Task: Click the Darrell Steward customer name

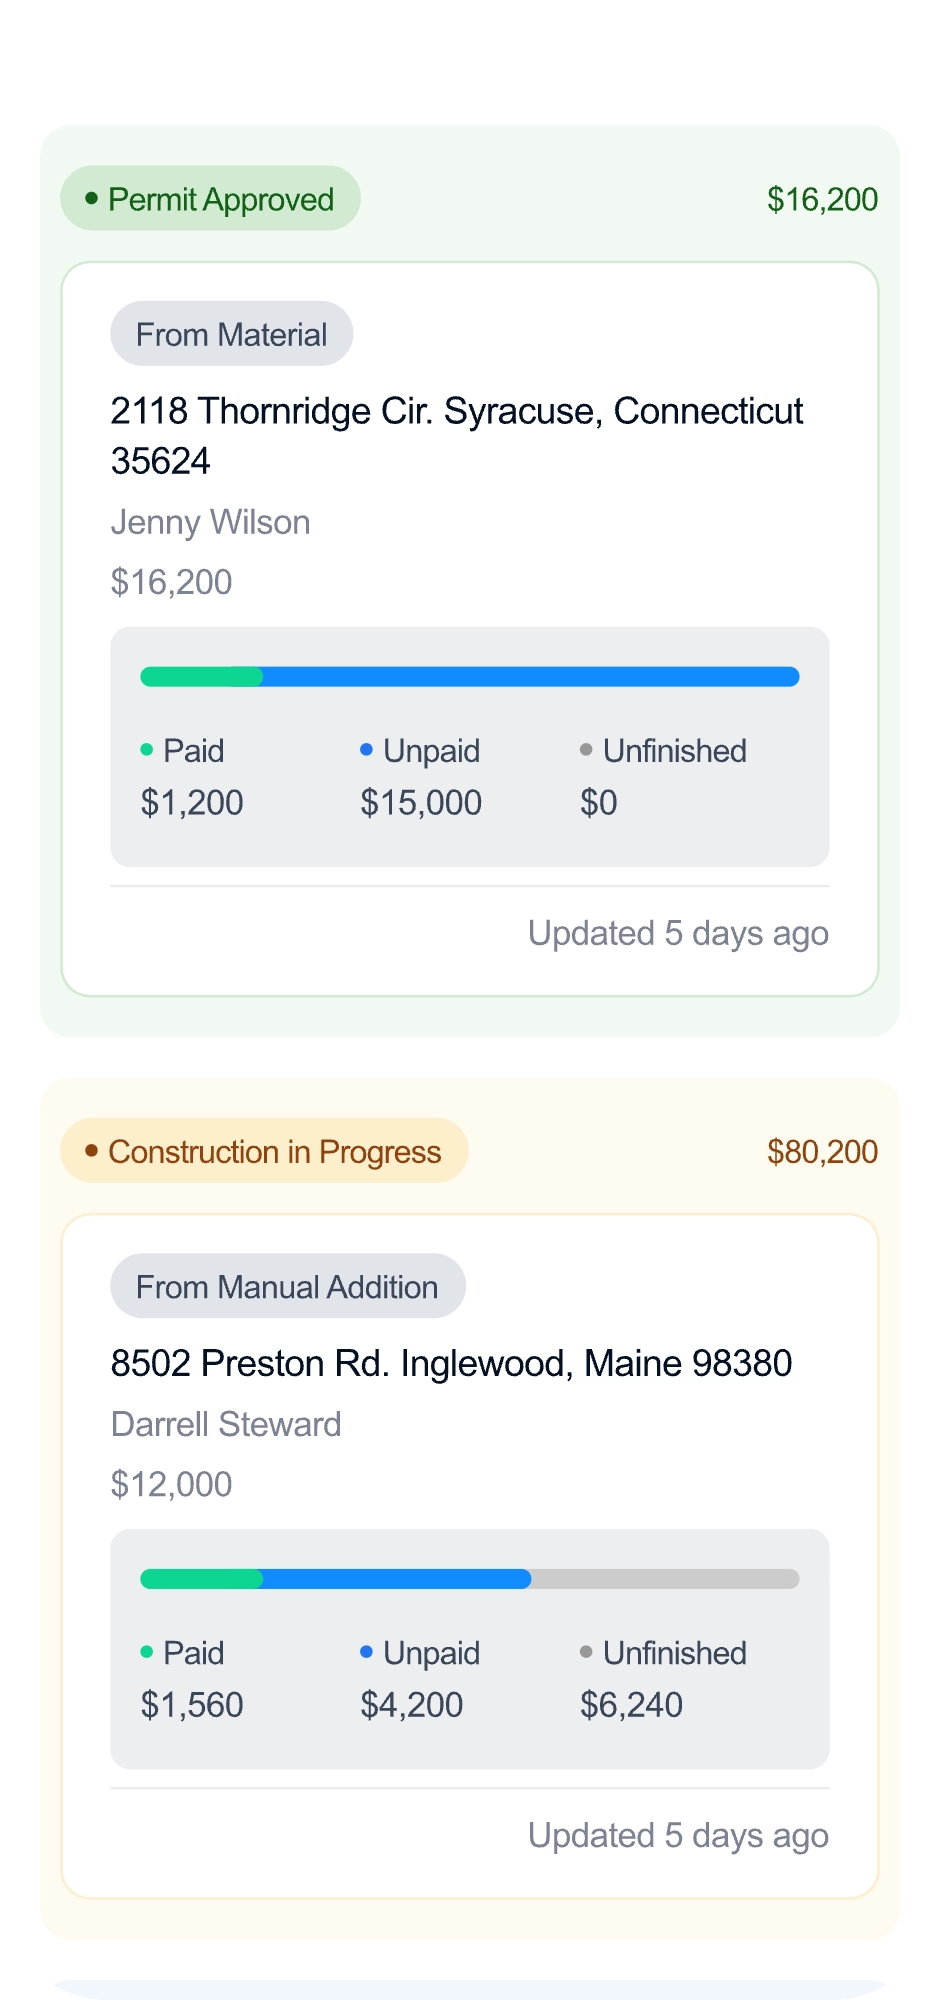Action: pos(226,1424)
